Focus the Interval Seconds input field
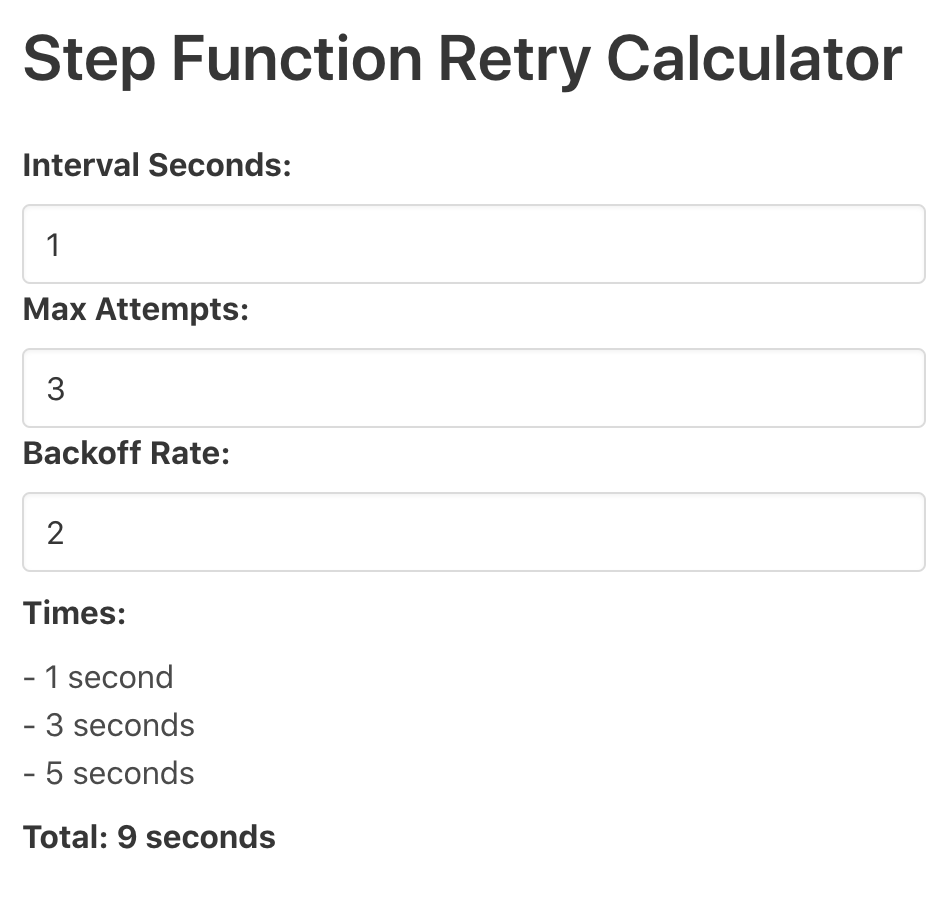 coord(474,244)
